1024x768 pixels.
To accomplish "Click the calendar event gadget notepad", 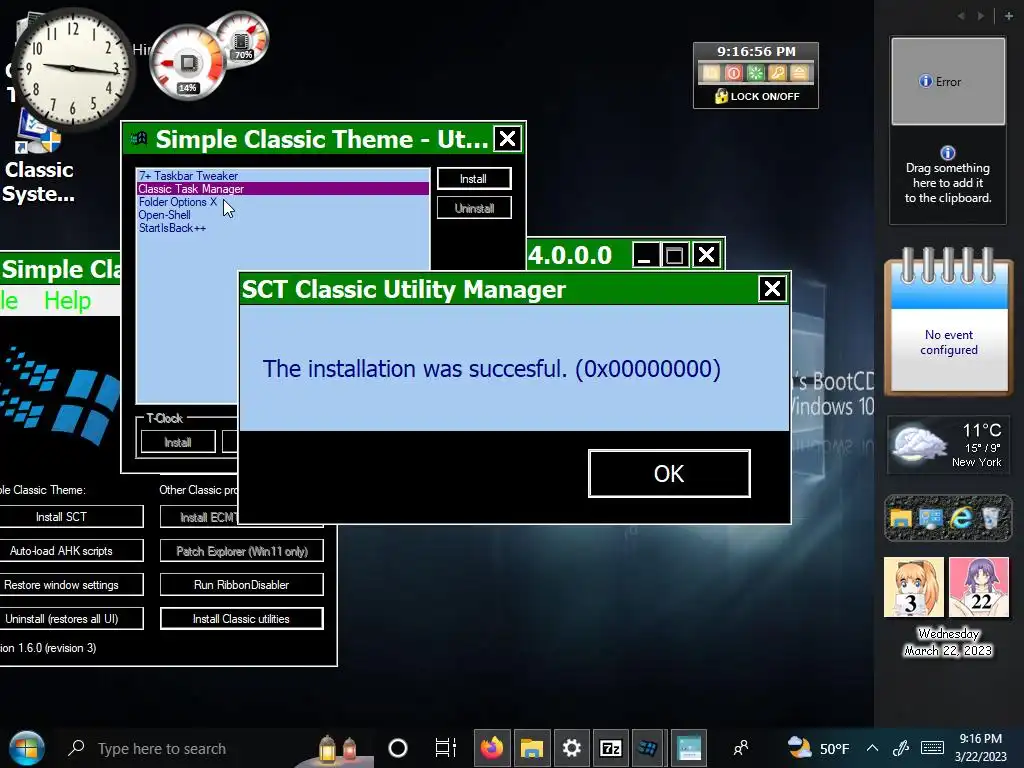I will 948,321.
